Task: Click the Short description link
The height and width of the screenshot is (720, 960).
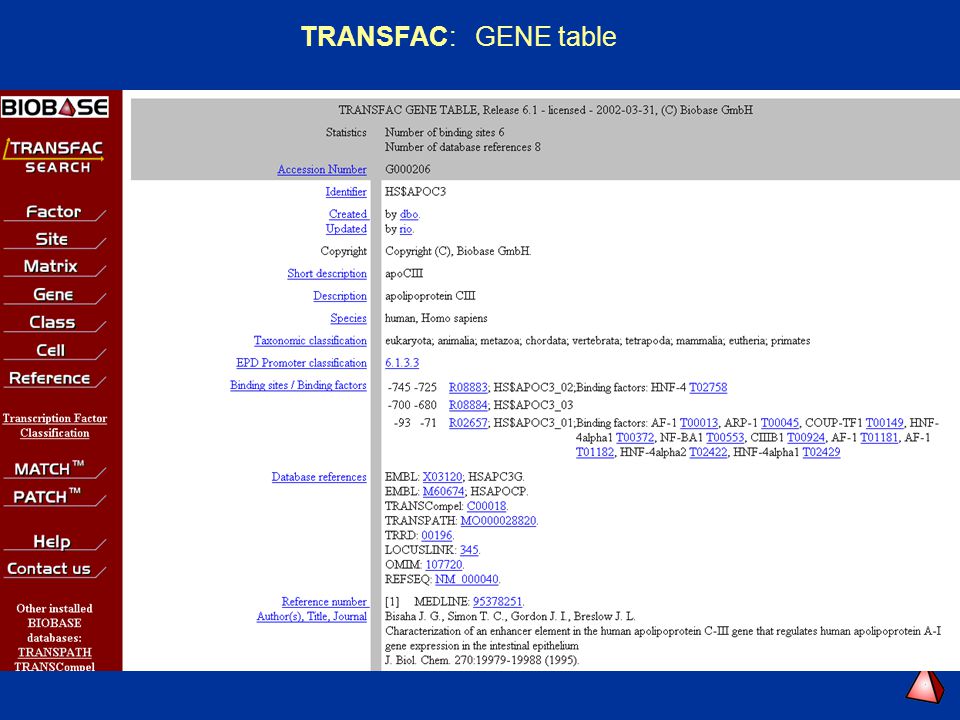Action: (x=327, y=274)
